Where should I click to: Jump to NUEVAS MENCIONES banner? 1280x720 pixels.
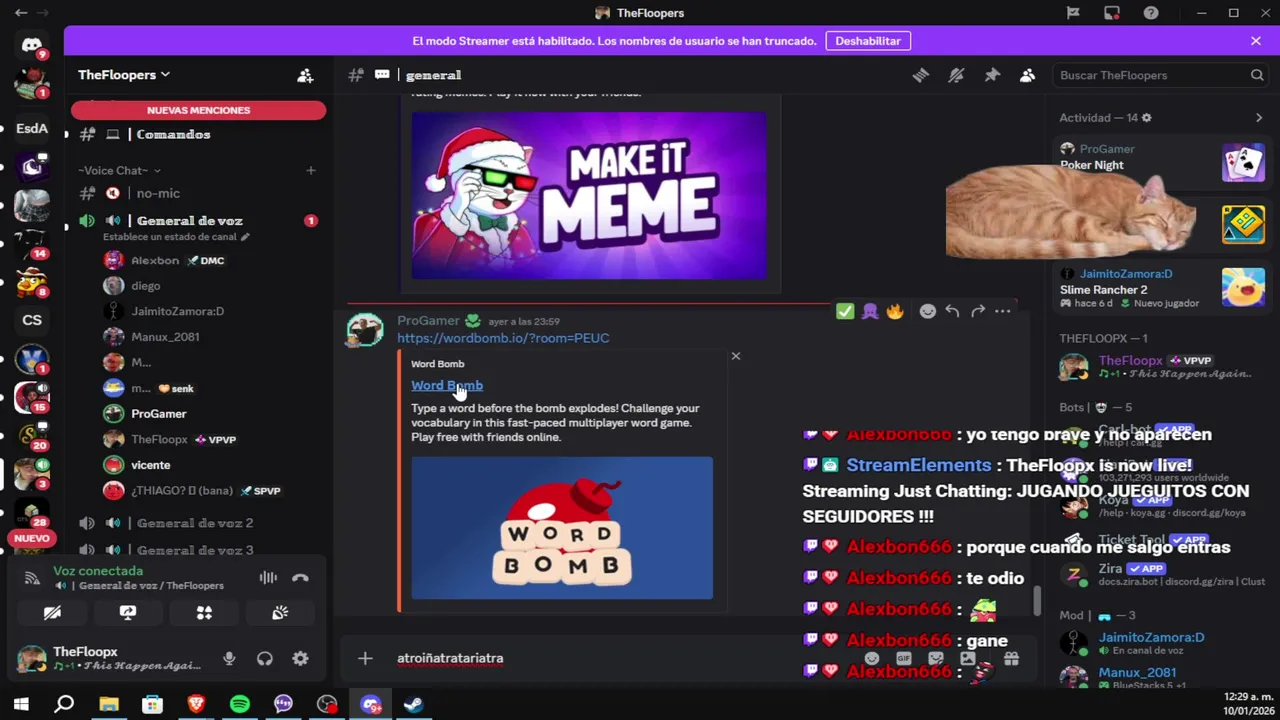[198, 110]
